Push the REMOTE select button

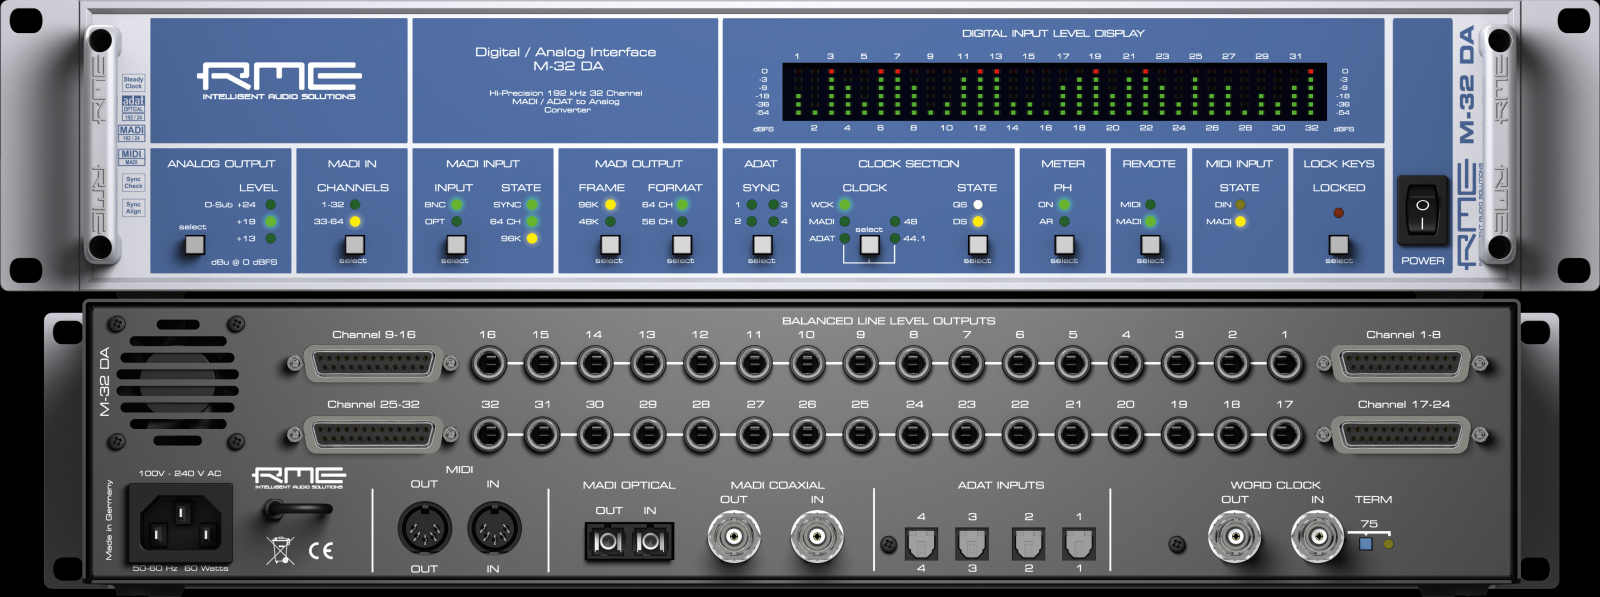click(1150, 244)
